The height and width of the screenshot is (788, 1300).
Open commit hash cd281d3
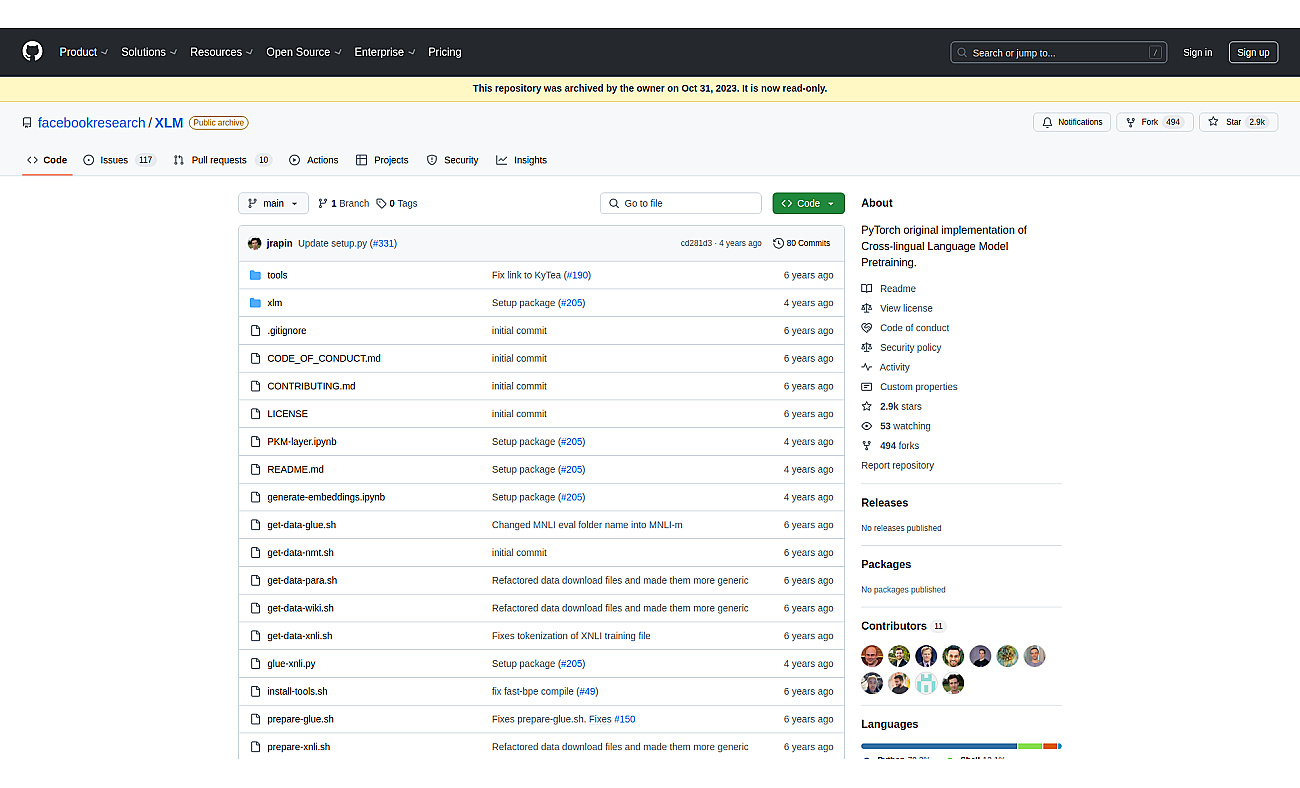(696, 243)
